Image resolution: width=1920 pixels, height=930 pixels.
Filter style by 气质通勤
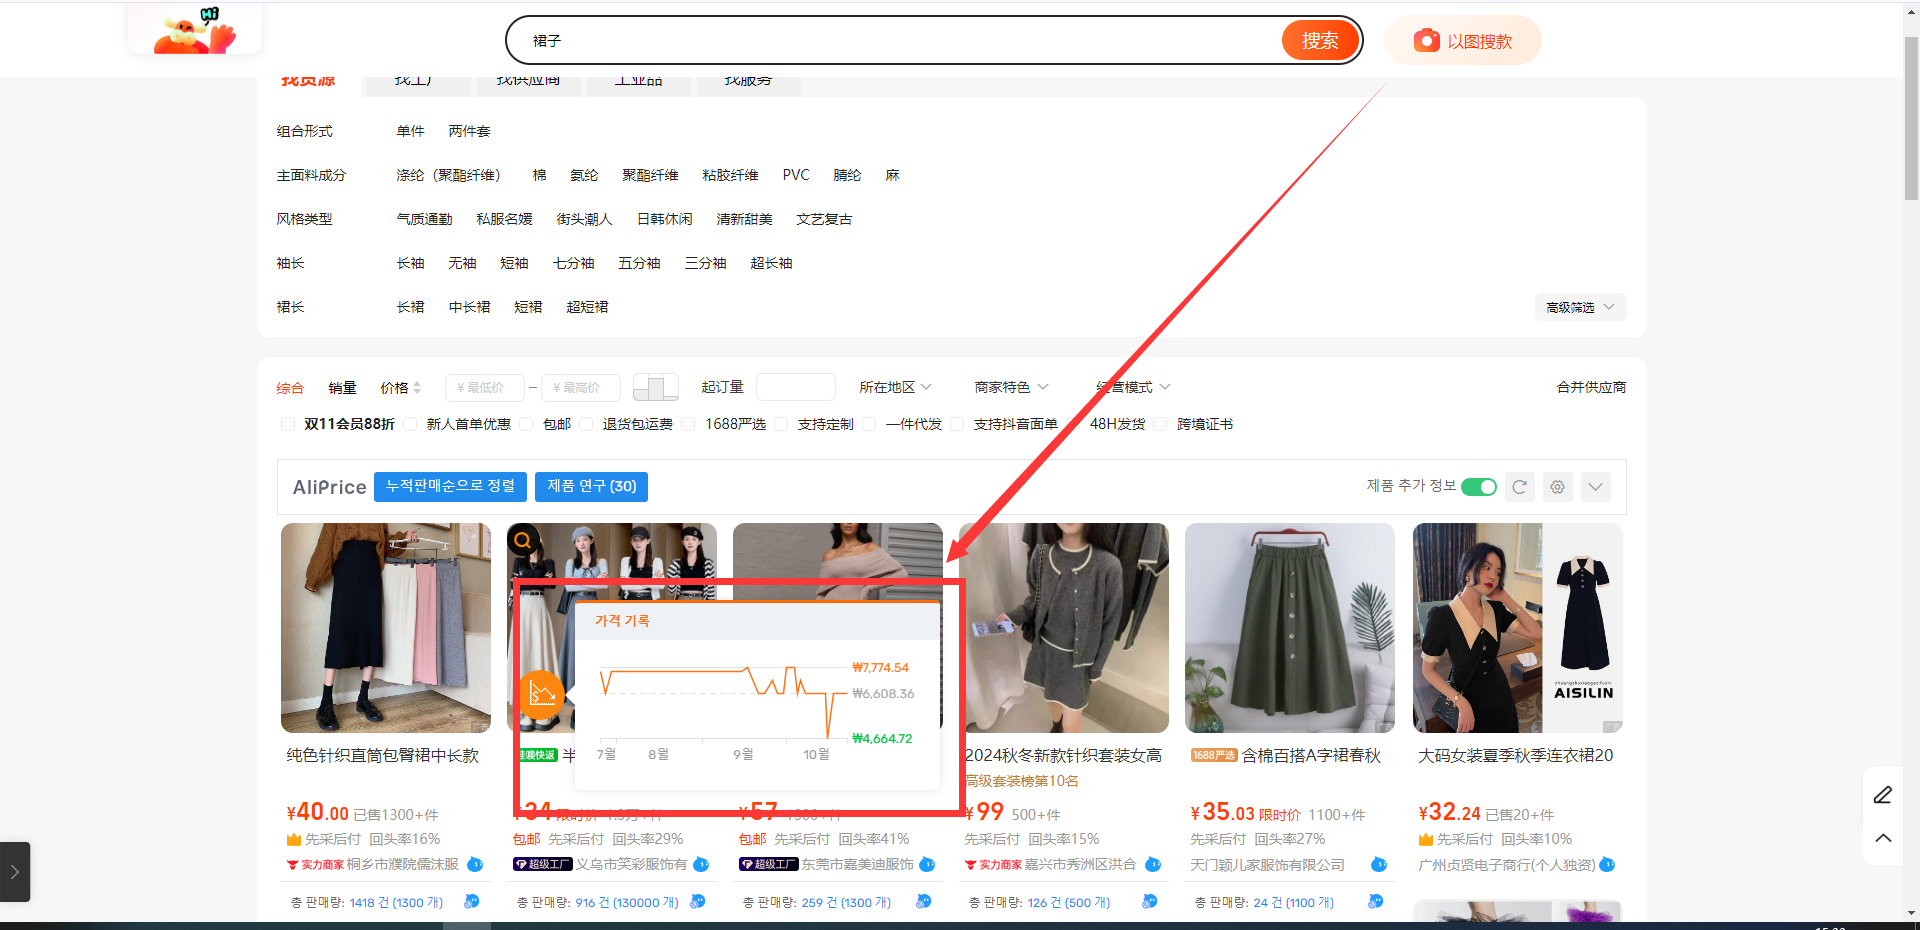(x=424, y=219)
